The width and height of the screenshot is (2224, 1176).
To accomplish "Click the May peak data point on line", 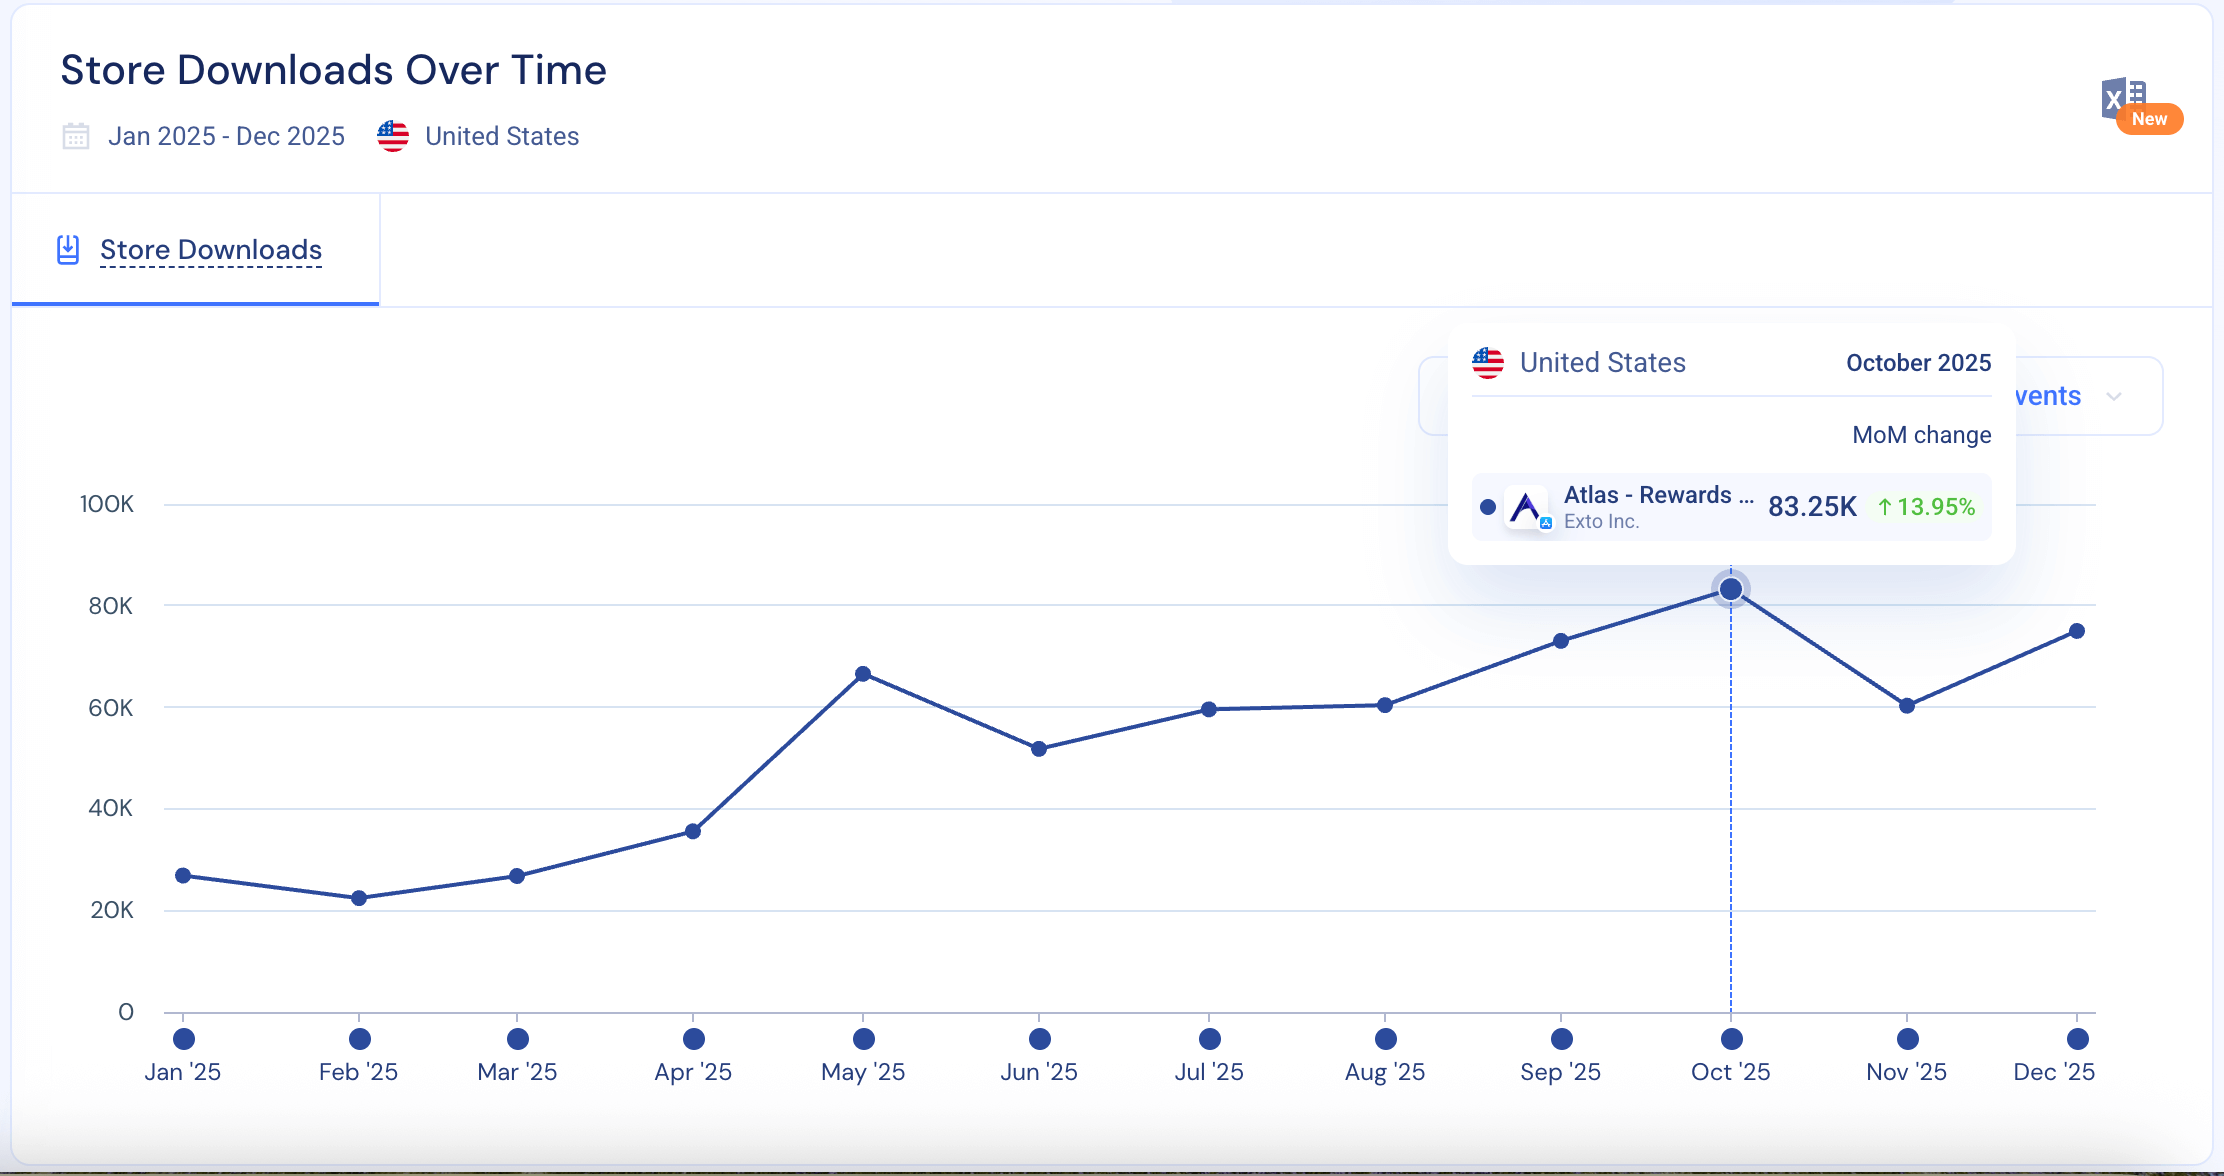I will 863,674.
